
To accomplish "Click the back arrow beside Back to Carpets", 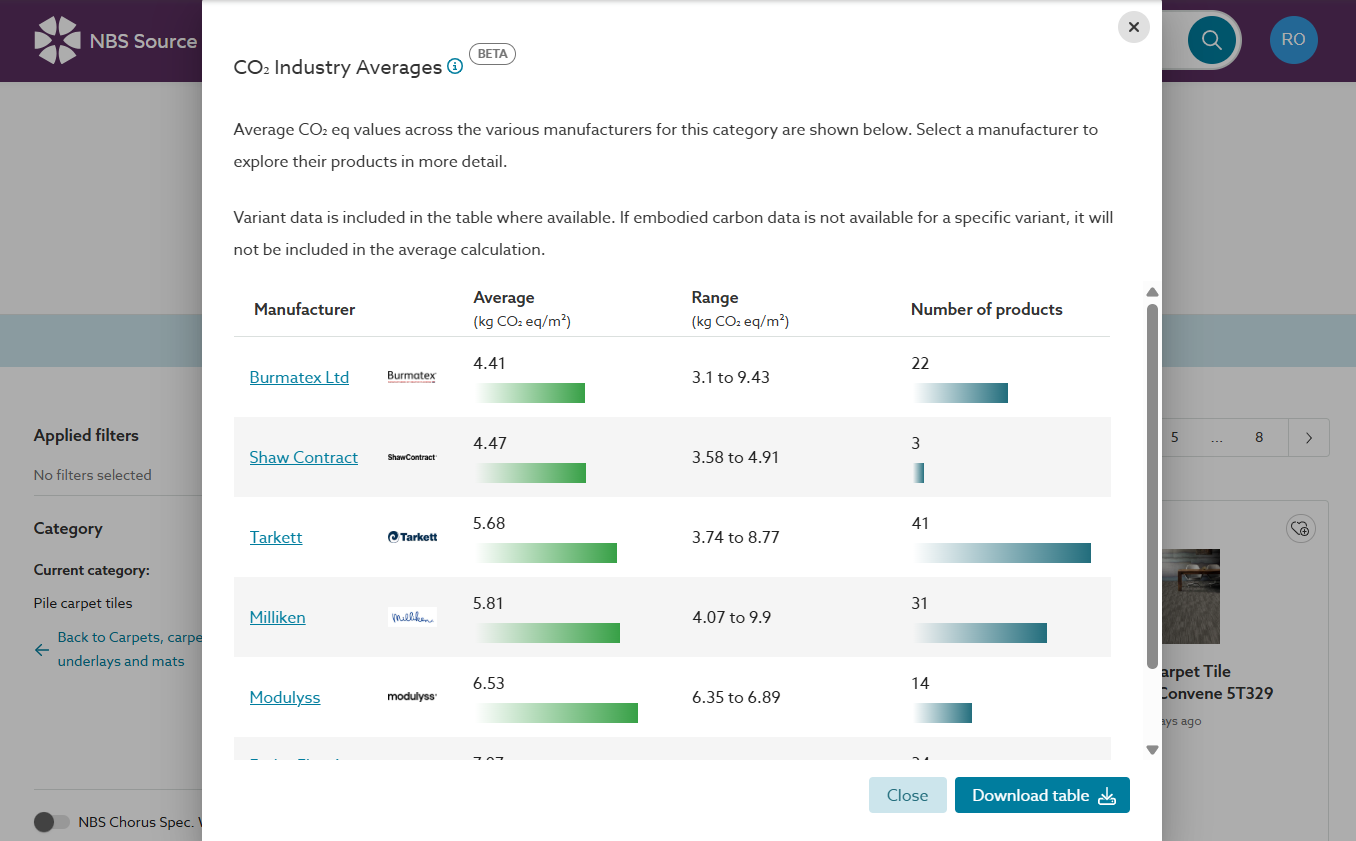I will pyautogui.click(x=42, y=650).
